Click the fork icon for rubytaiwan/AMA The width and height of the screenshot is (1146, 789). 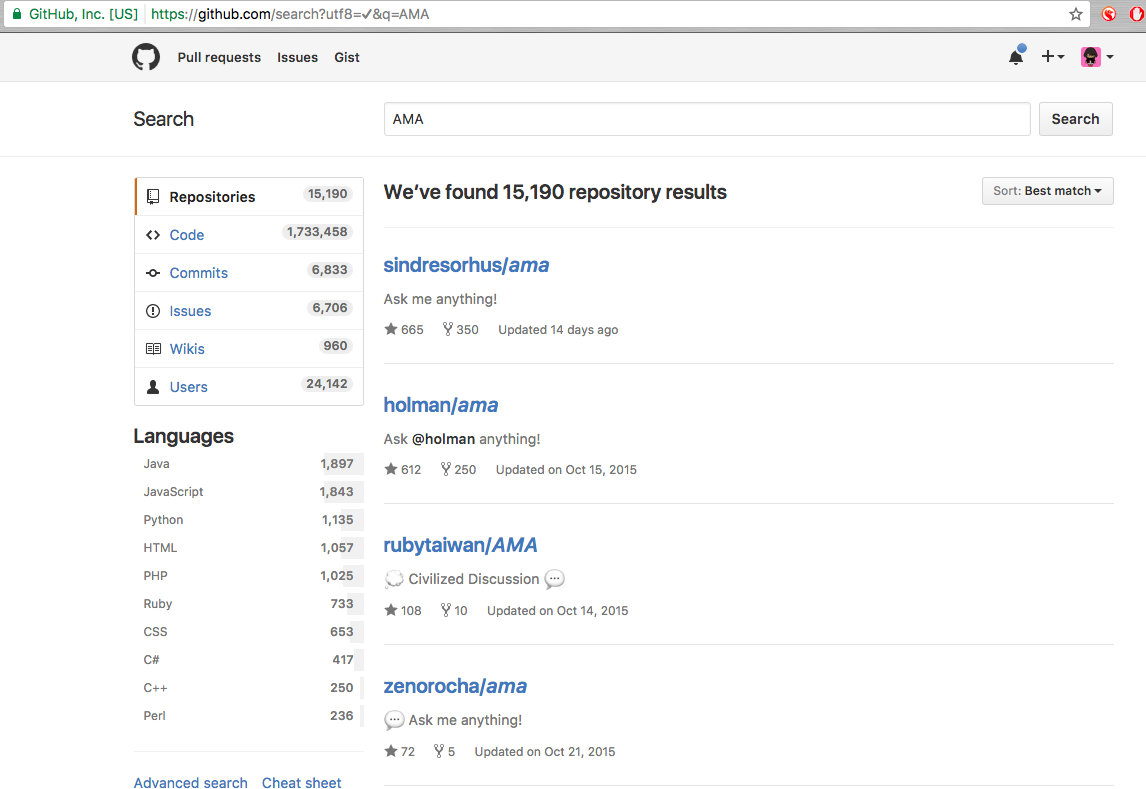tap(445, 610)
